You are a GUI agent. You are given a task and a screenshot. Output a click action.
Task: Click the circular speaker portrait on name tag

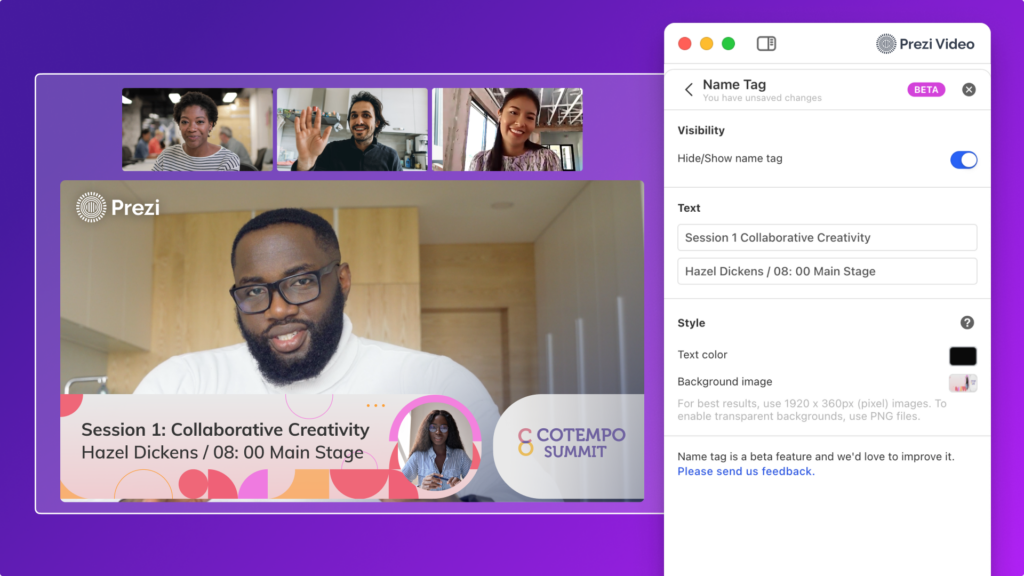(436, 446)
